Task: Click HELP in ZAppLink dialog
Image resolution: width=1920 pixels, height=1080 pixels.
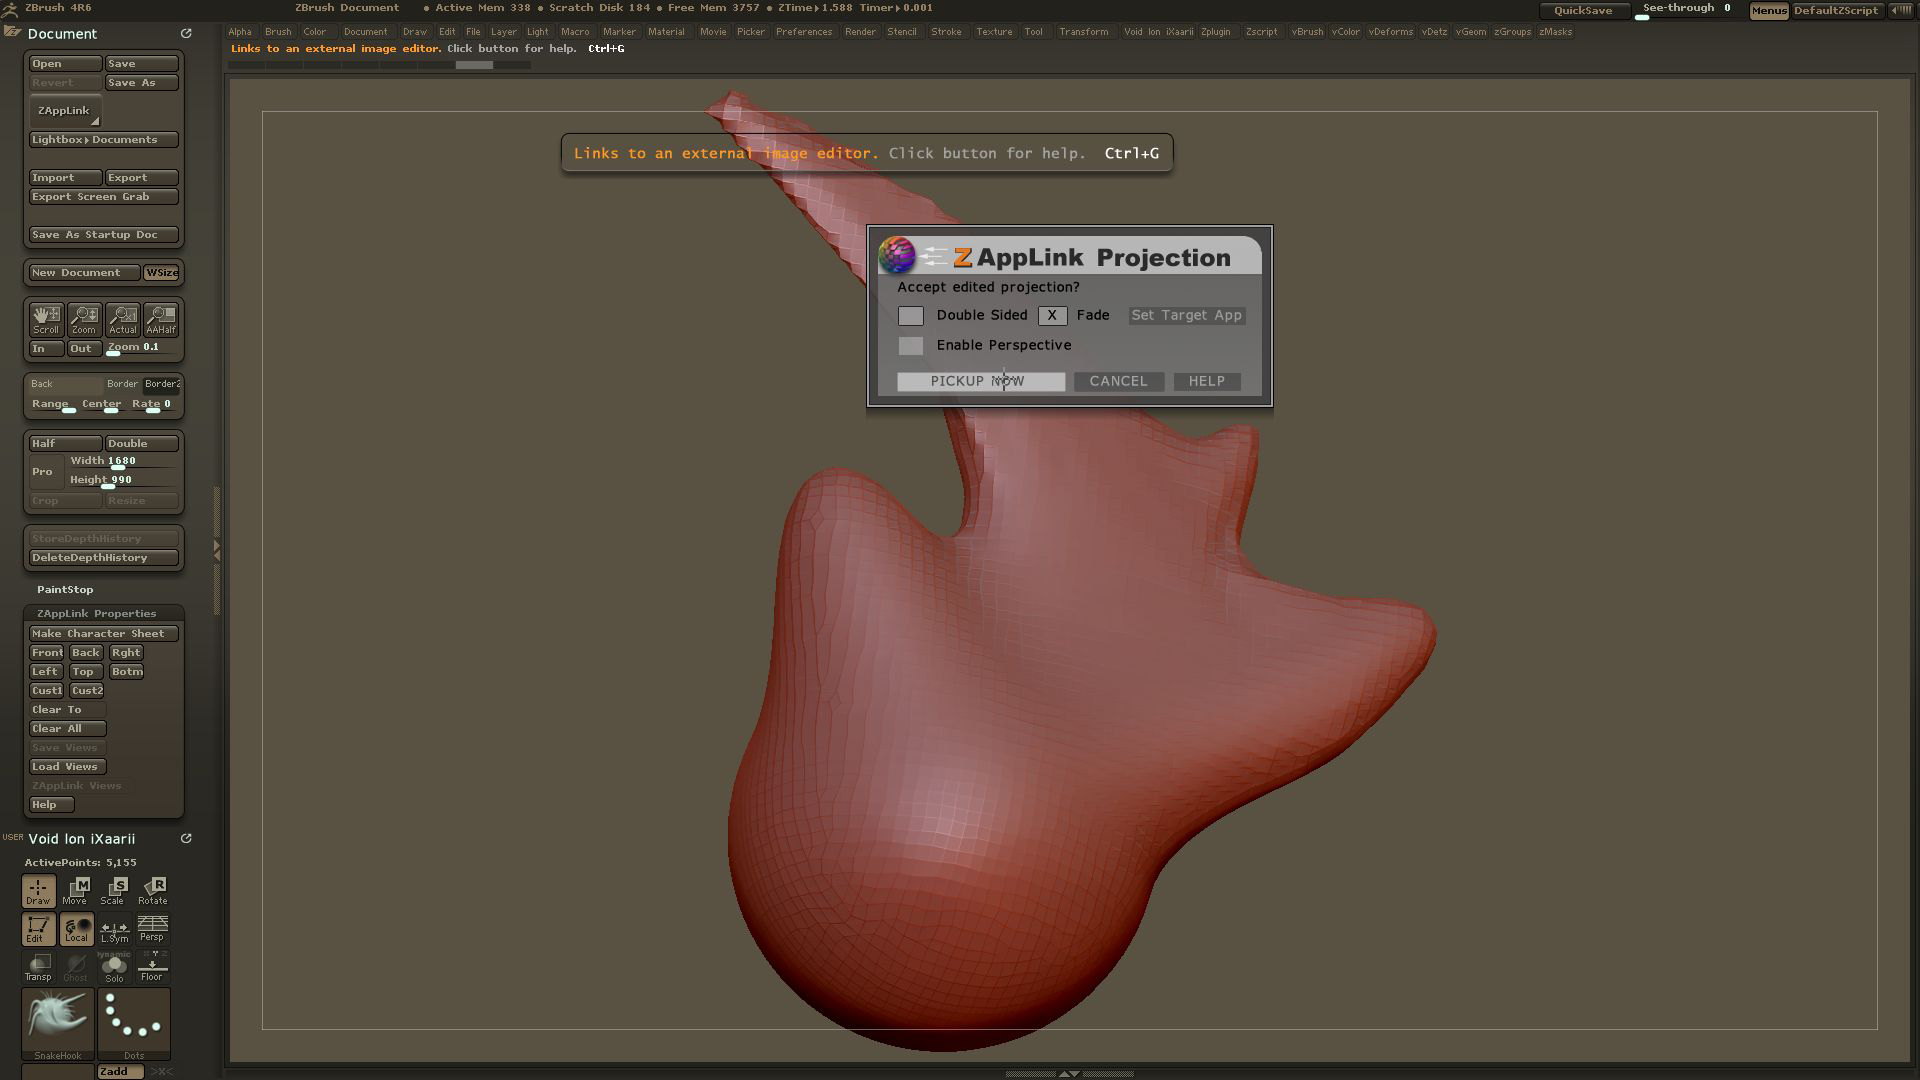Action: [1206, 382]
